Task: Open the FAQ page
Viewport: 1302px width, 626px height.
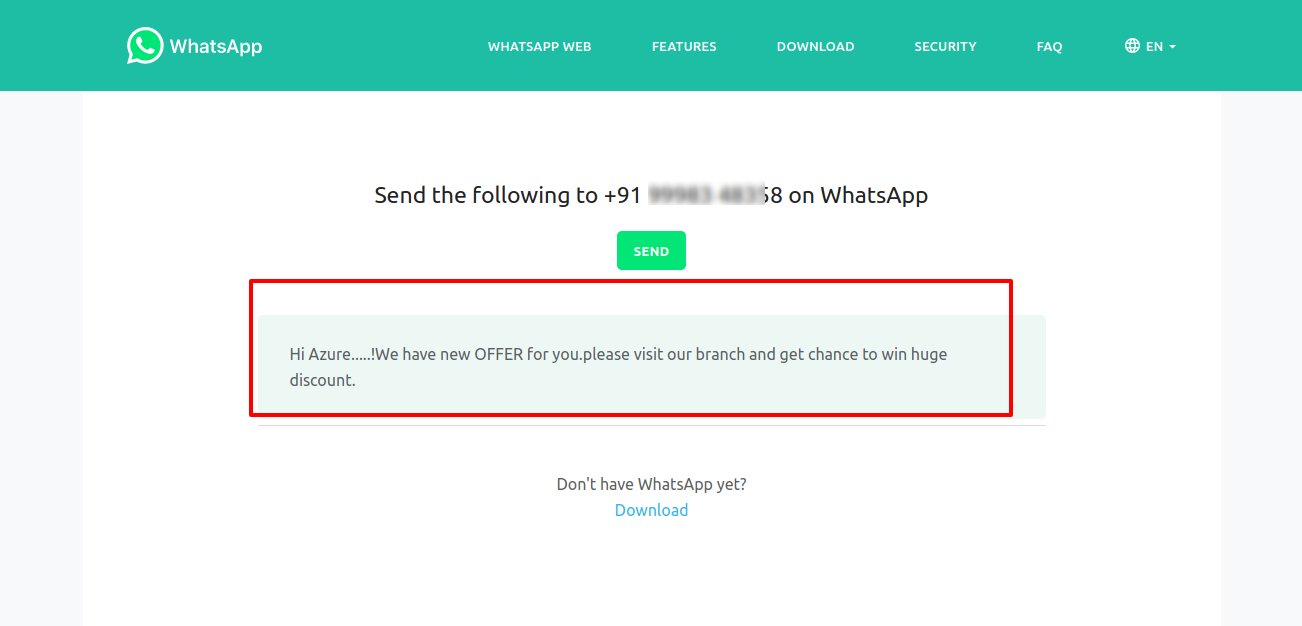Action: 1049,47
